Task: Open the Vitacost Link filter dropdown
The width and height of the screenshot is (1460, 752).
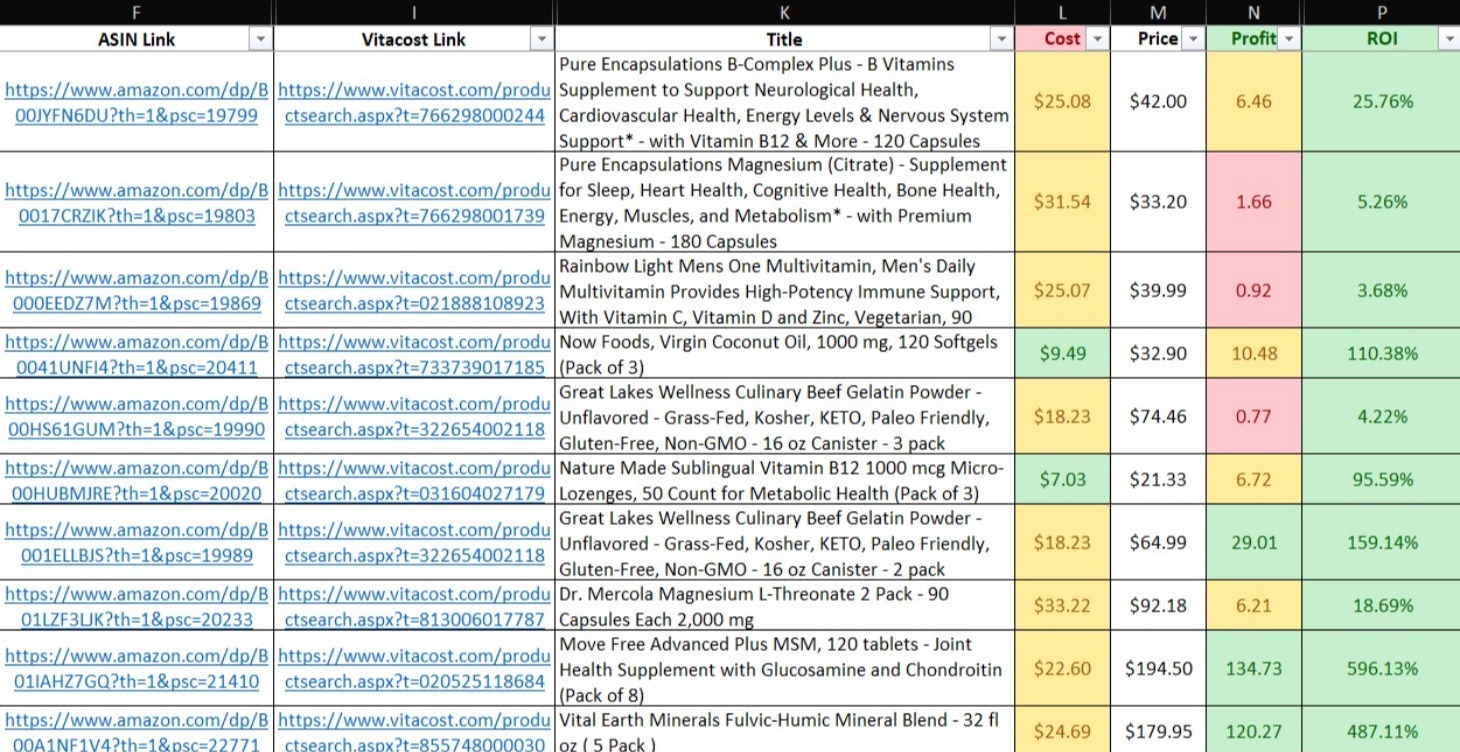Action: (541, 39)
